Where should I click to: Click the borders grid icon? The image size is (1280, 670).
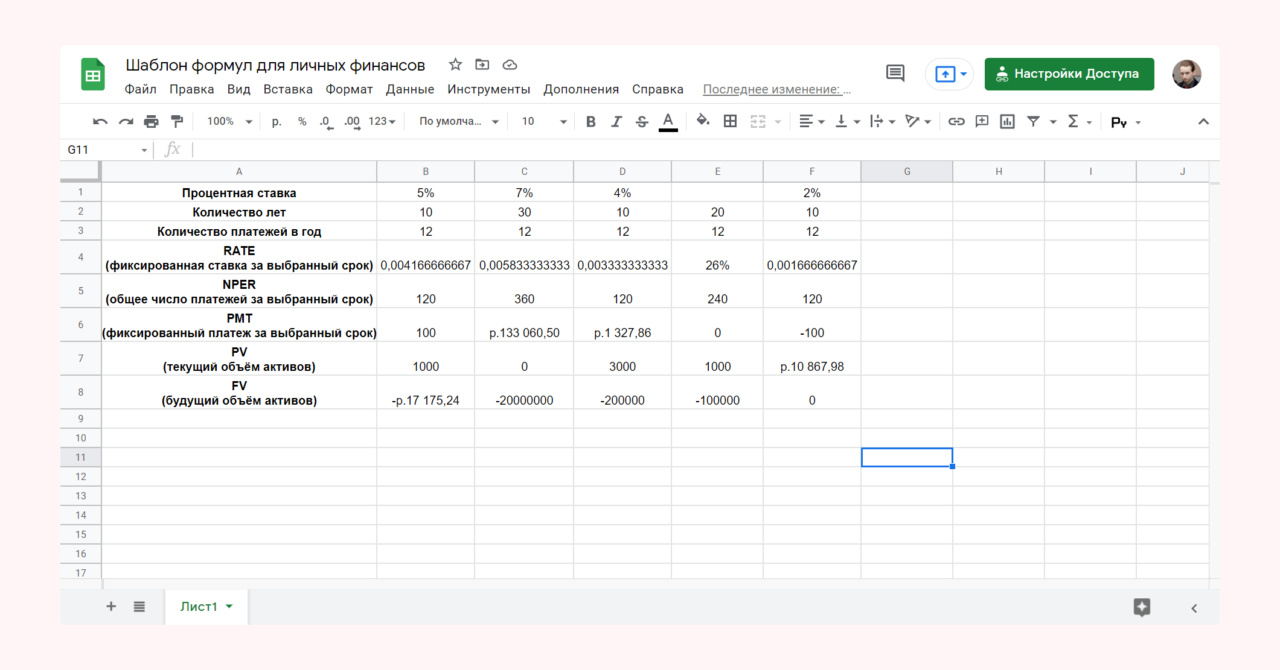pyautogui.click(x=730, y=121)
